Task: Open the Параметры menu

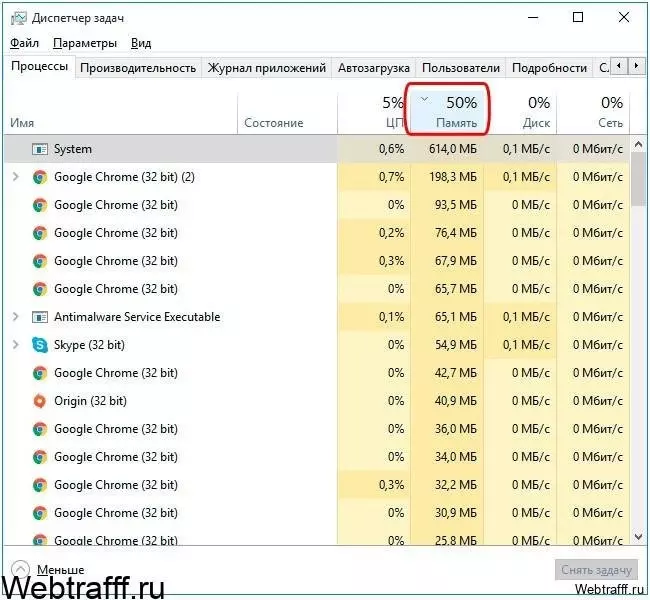Action: pyautogui.click(x=85, y=43)
